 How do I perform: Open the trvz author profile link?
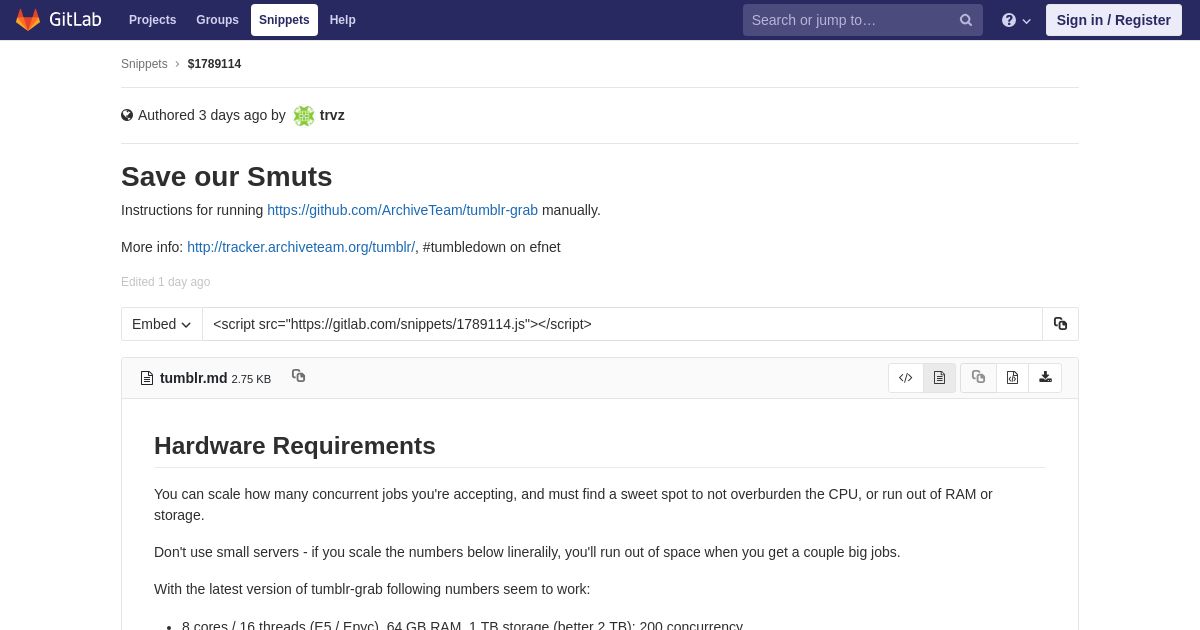[x=332, y=115]
